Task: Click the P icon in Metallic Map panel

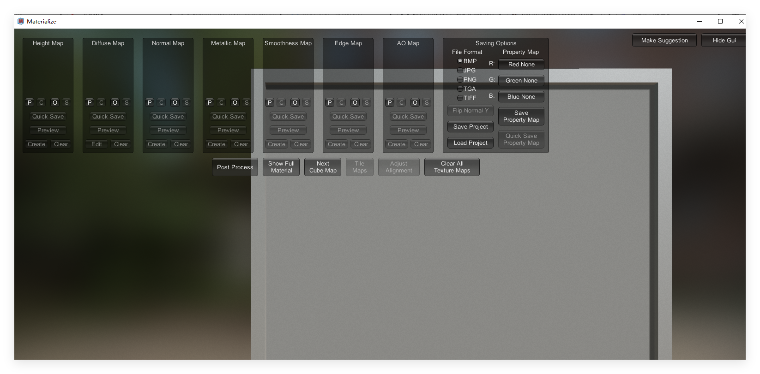Action: (x=210, y=102)
